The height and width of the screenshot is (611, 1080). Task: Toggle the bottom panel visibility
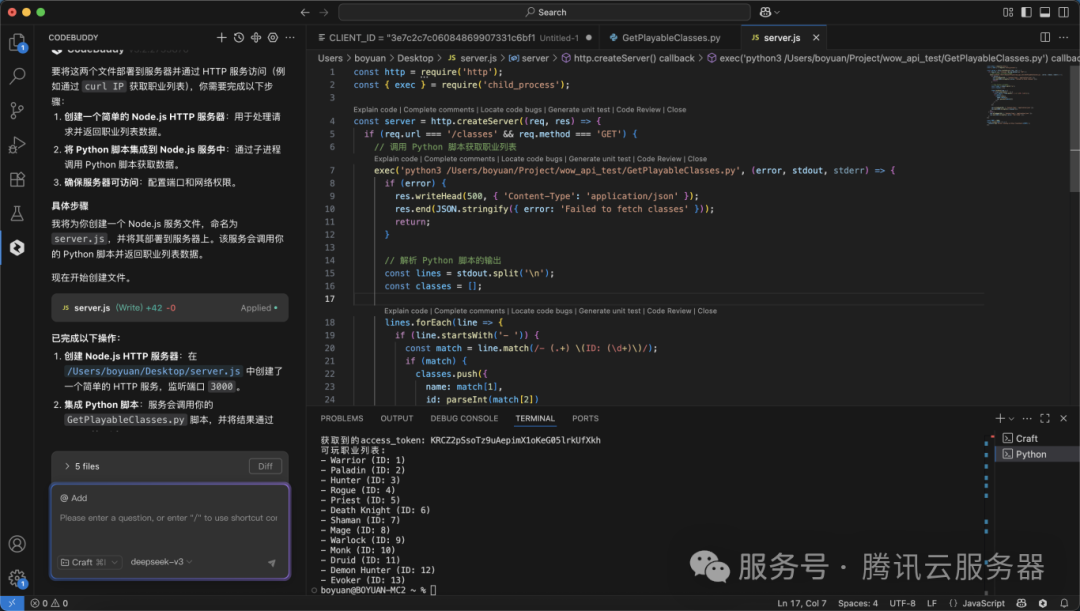click(x=1045, y=12)
